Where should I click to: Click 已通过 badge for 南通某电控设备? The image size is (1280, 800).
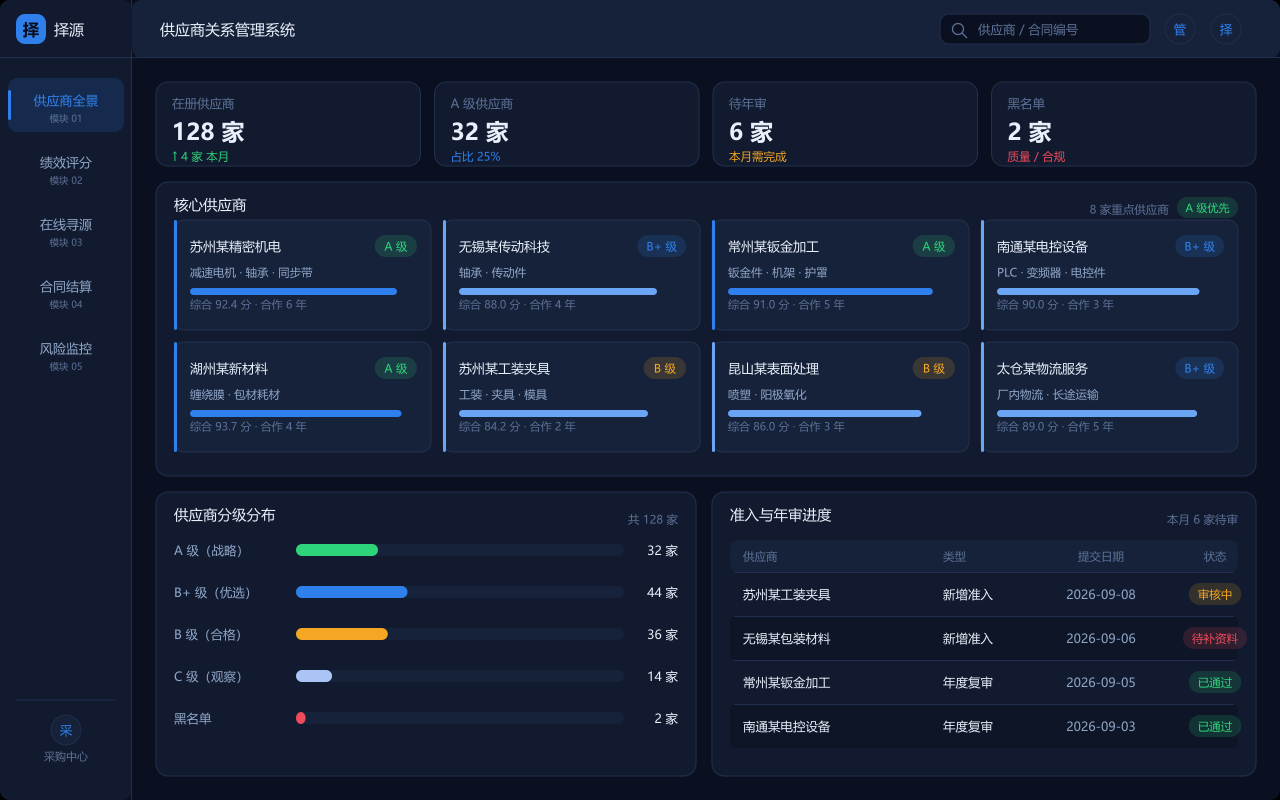tap(1215, 726)
